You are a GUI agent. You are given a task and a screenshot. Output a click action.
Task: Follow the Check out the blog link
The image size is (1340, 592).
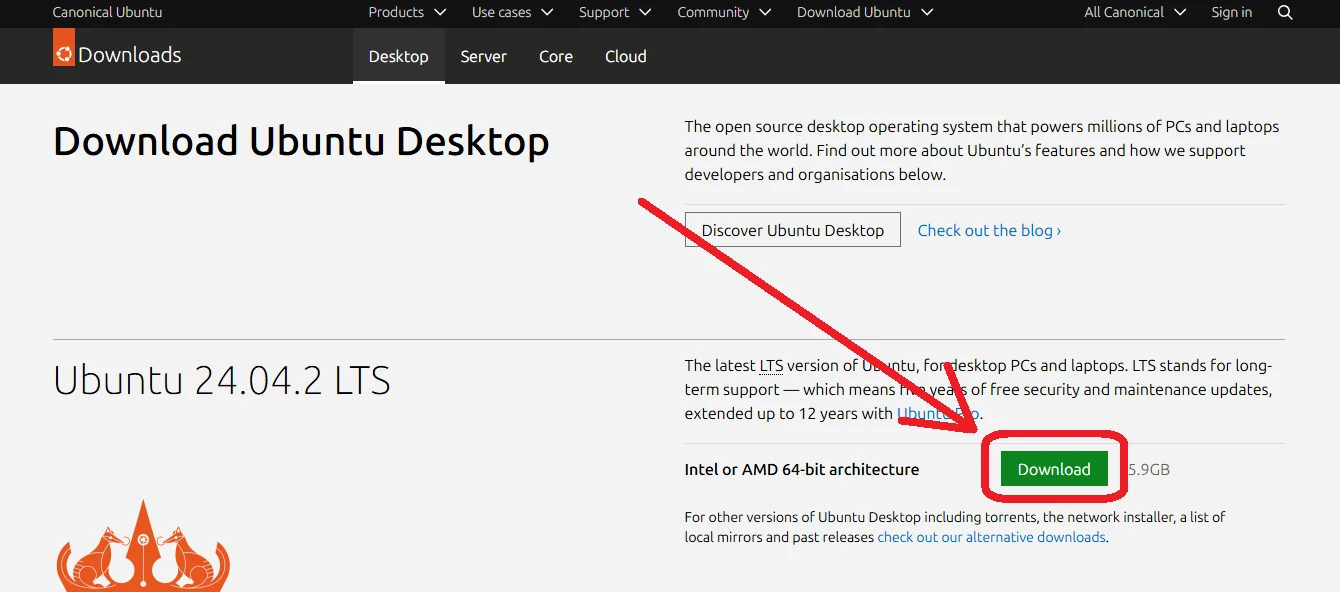(989, 231)
